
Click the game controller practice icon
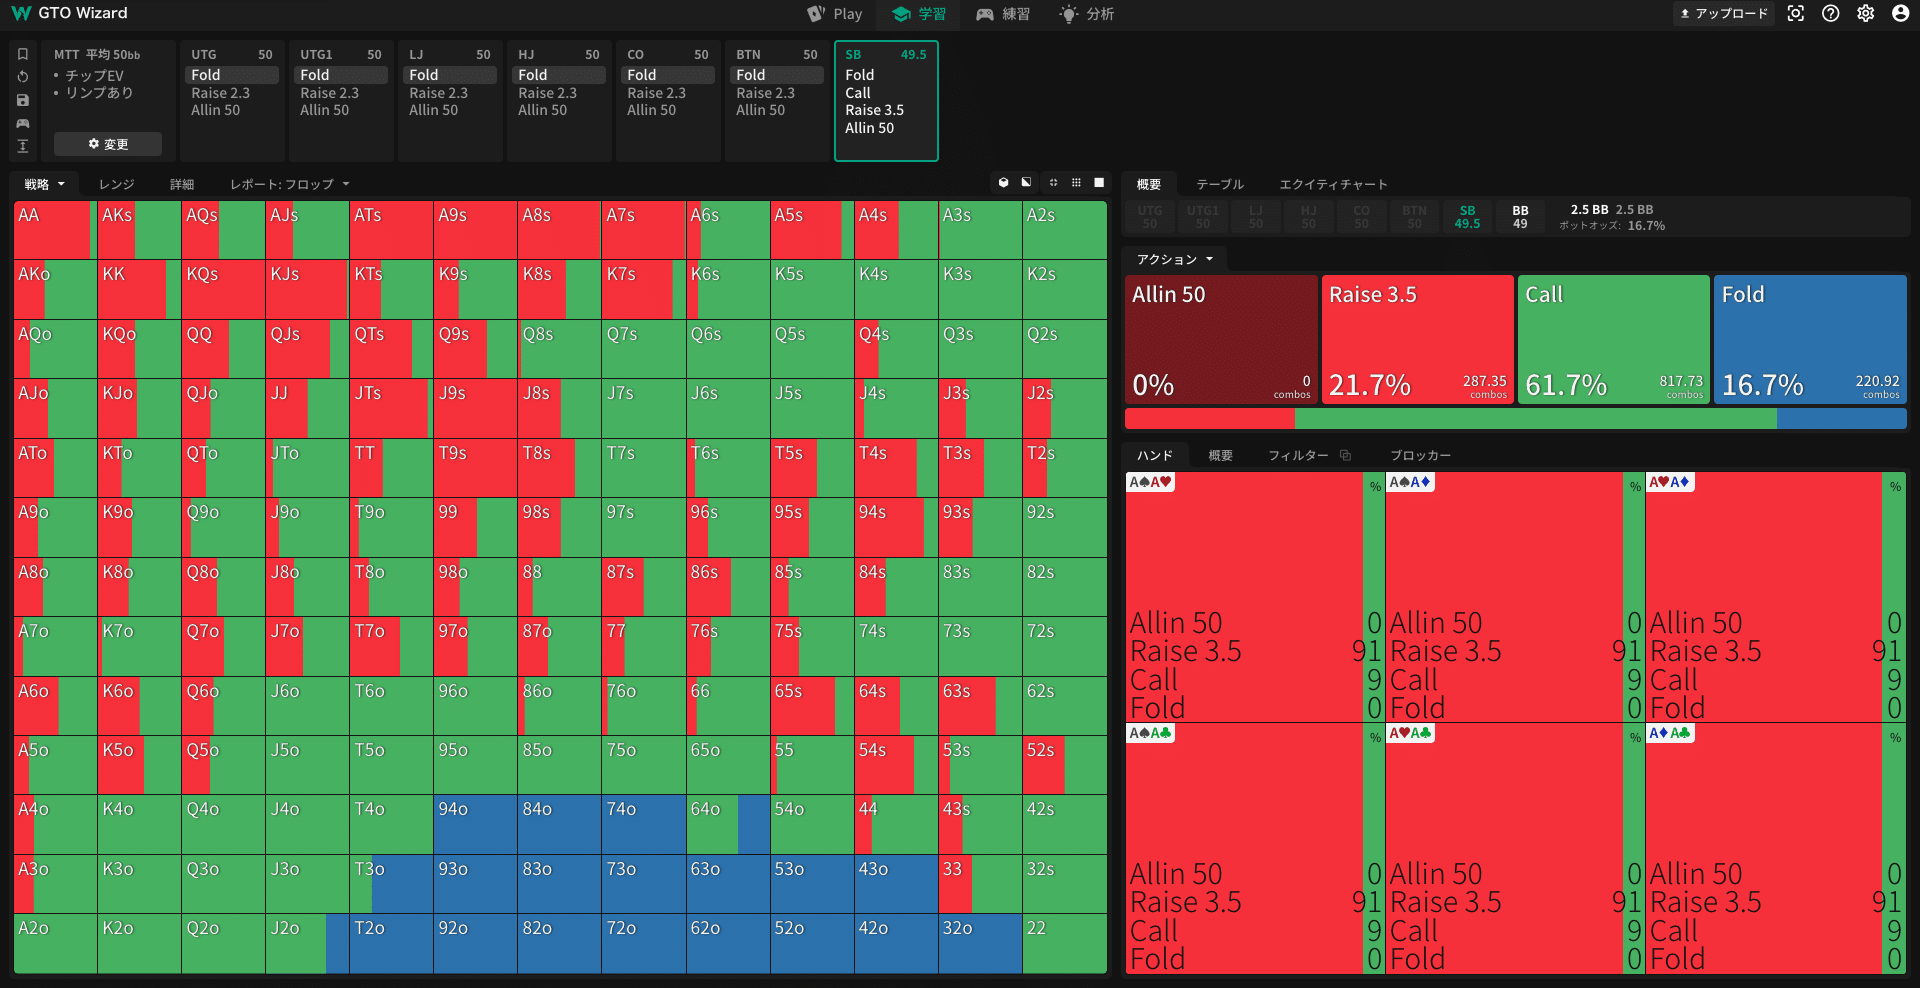click(x=23, y=123)
